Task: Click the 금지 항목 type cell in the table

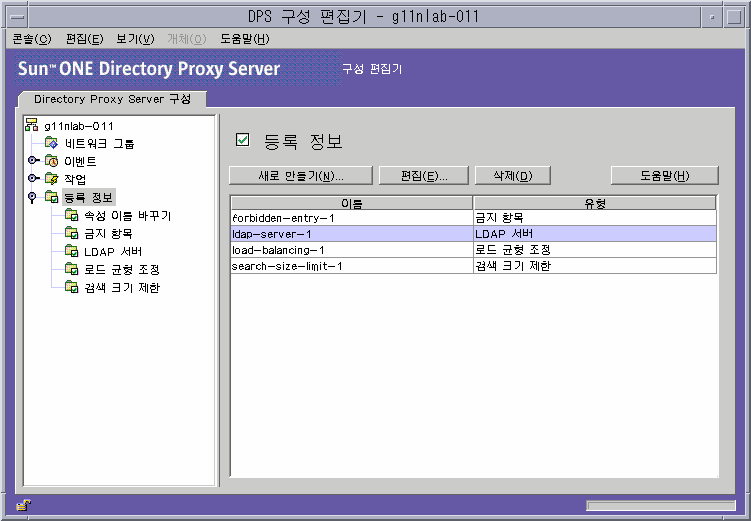Action: [x=595, y=218]
